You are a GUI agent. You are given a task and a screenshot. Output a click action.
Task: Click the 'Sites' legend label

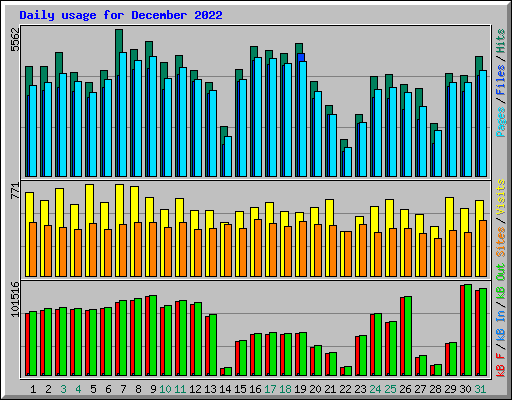[x=501, y=241]
